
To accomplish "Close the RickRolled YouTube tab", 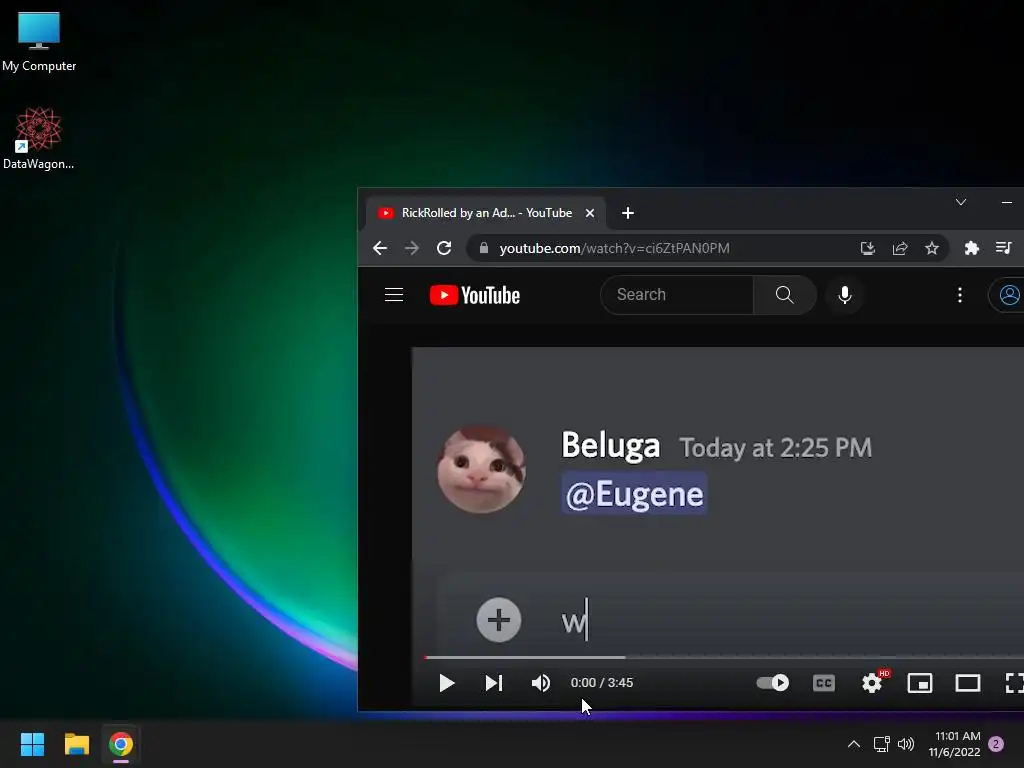I will [x=590, y=213].
